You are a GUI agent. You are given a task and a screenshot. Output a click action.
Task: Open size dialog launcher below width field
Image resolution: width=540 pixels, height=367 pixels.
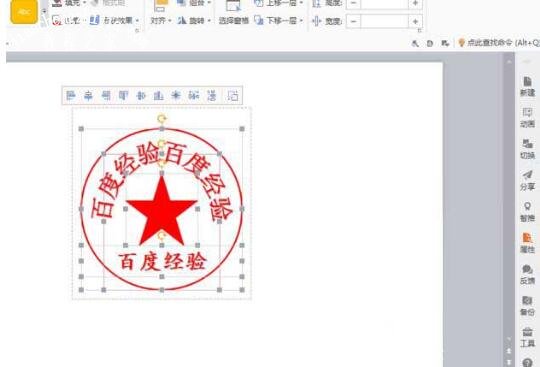pyautogui.click(x=420, y=30)
